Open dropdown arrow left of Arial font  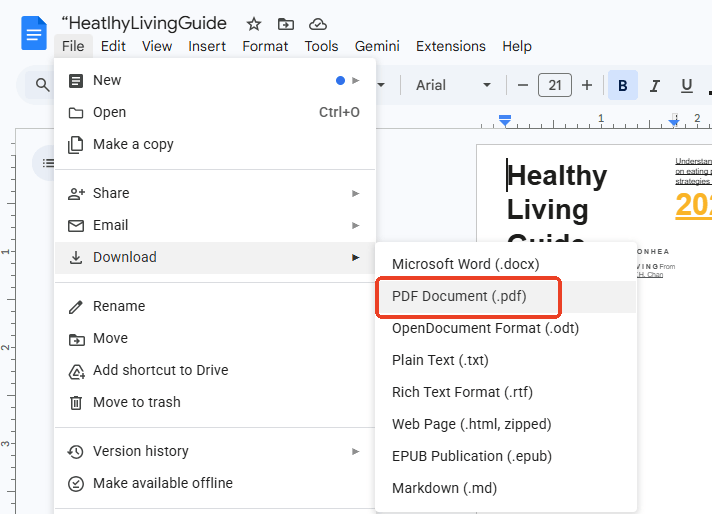click(381, 85)
